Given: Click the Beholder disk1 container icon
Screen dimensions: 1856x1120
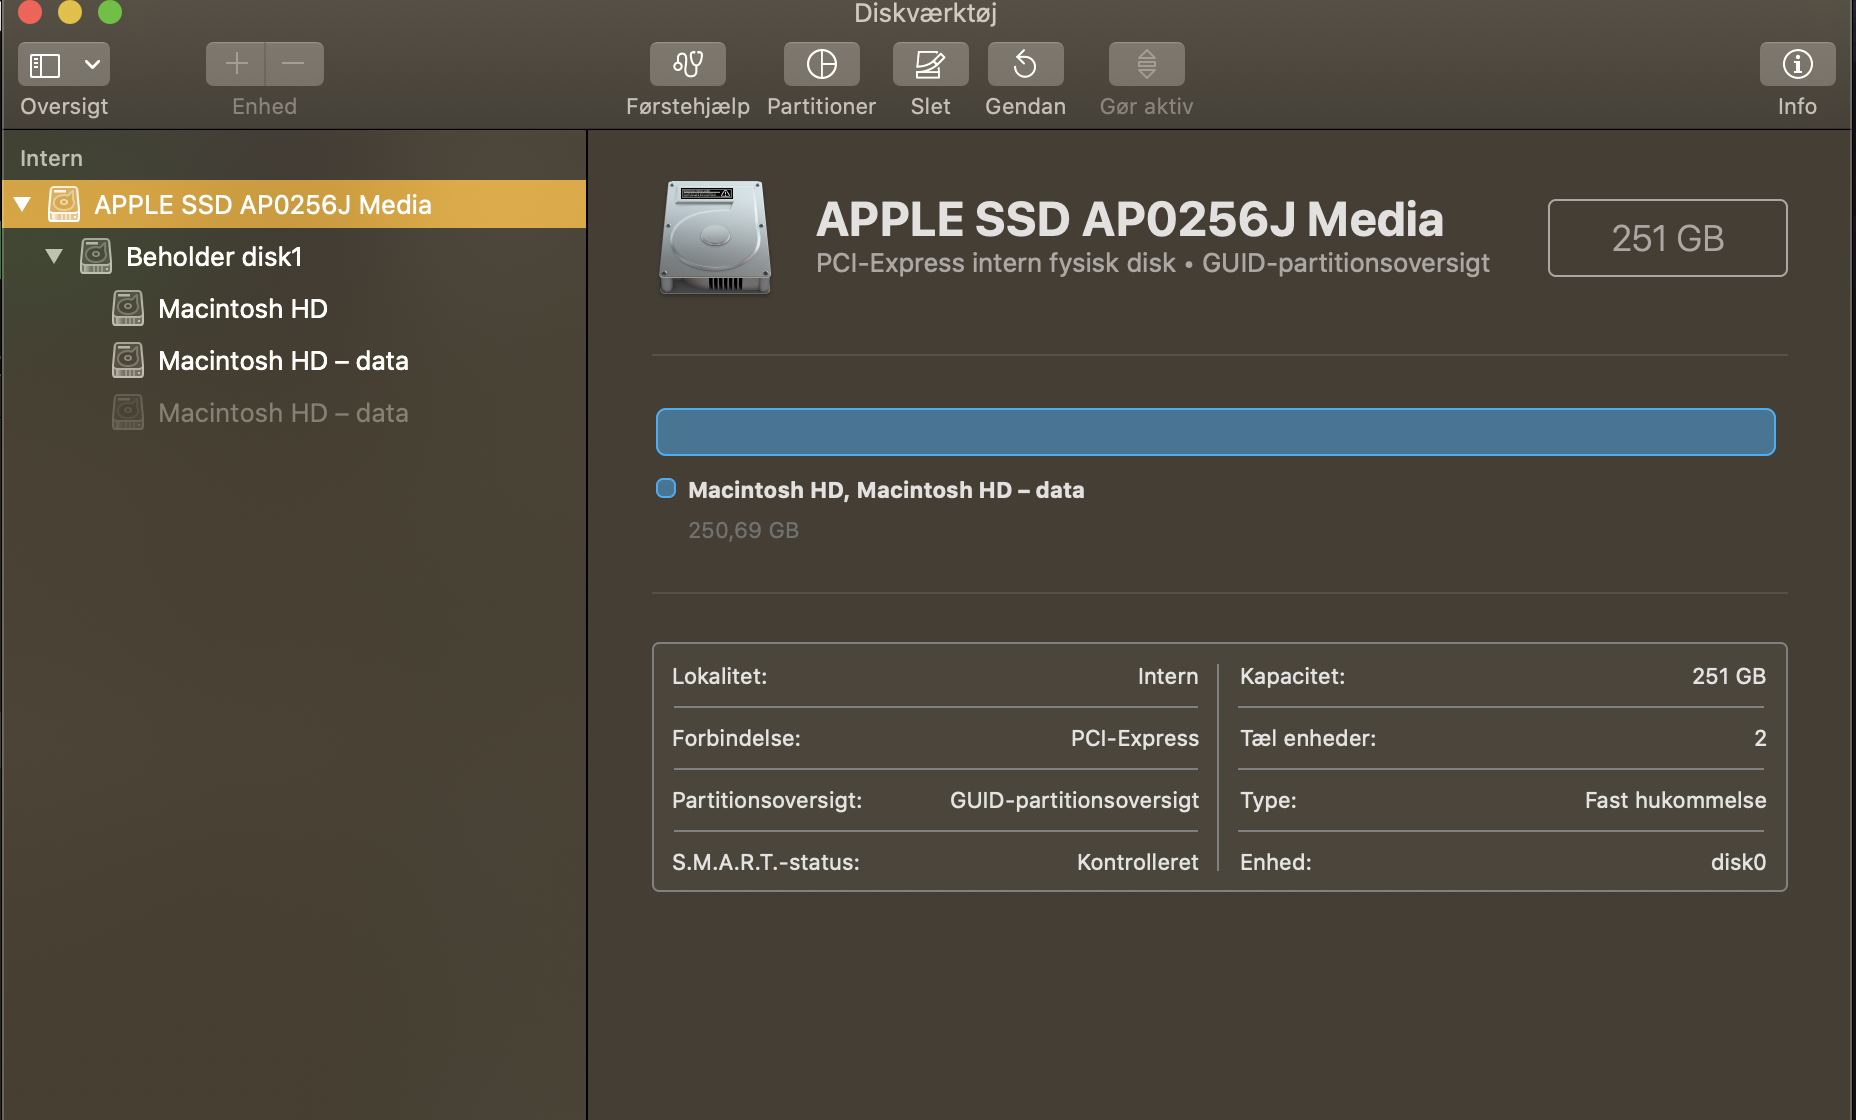Looking at the screenshot, I should tap(96, 256).
